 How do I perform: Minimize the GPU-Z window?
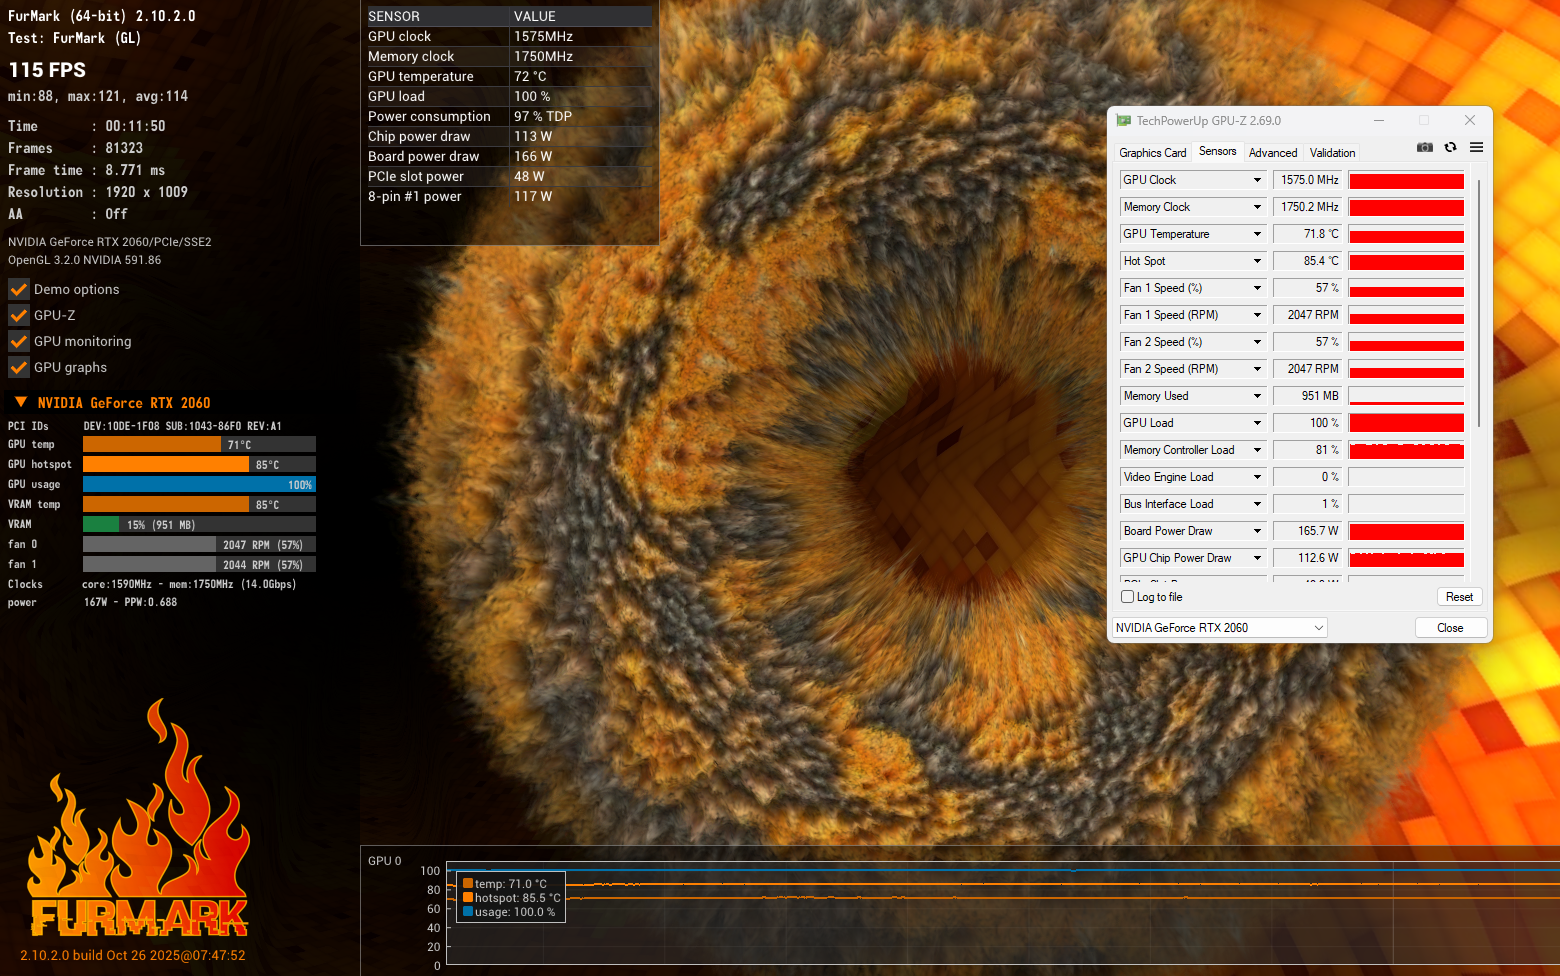(x=1379, y=121)
